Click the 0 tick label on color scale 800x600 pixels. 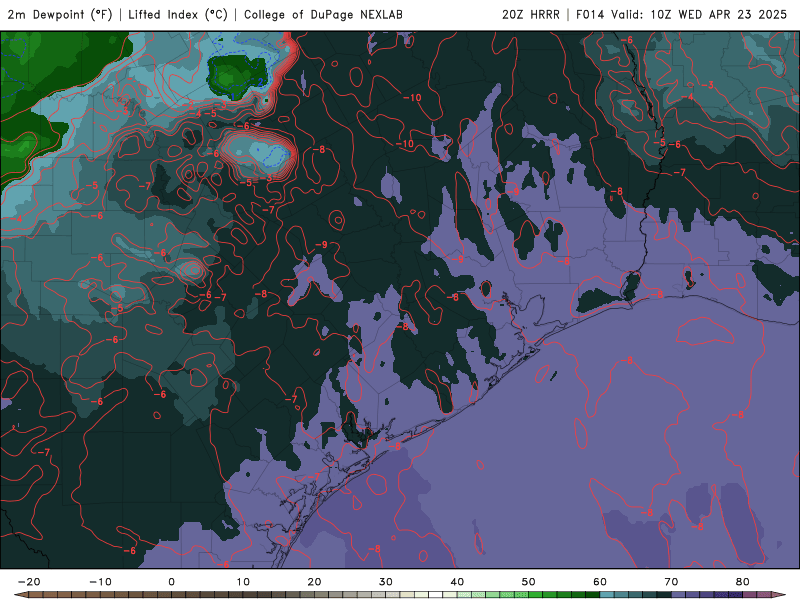click(171, 582)
